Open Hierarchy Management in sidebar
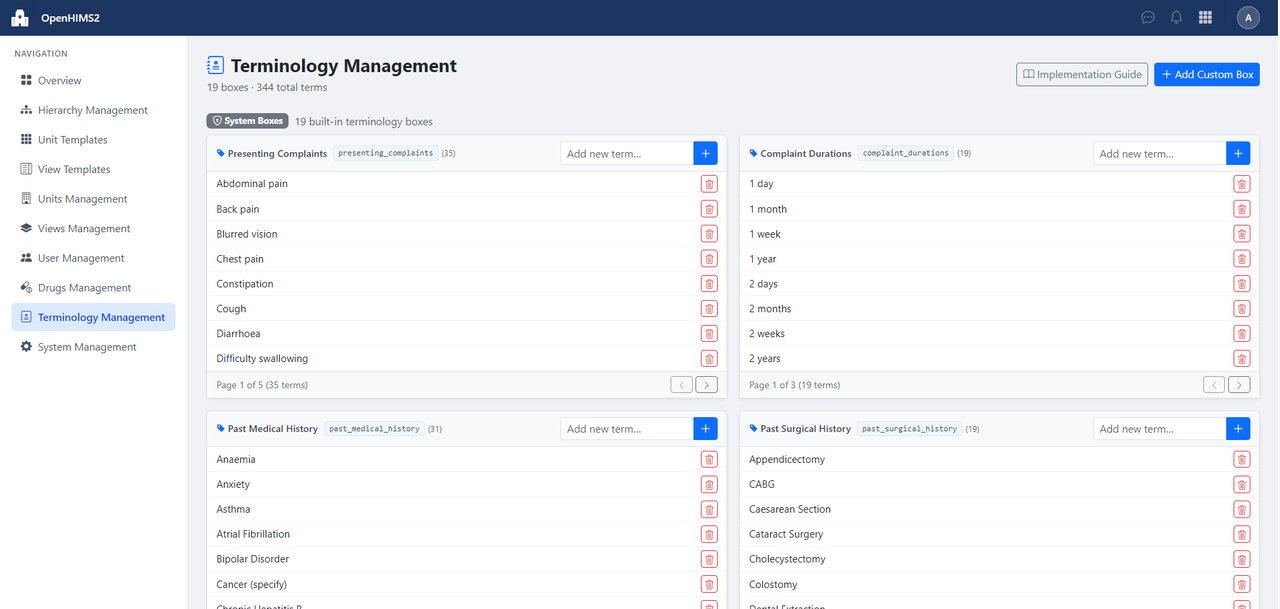 pos(94,110)
